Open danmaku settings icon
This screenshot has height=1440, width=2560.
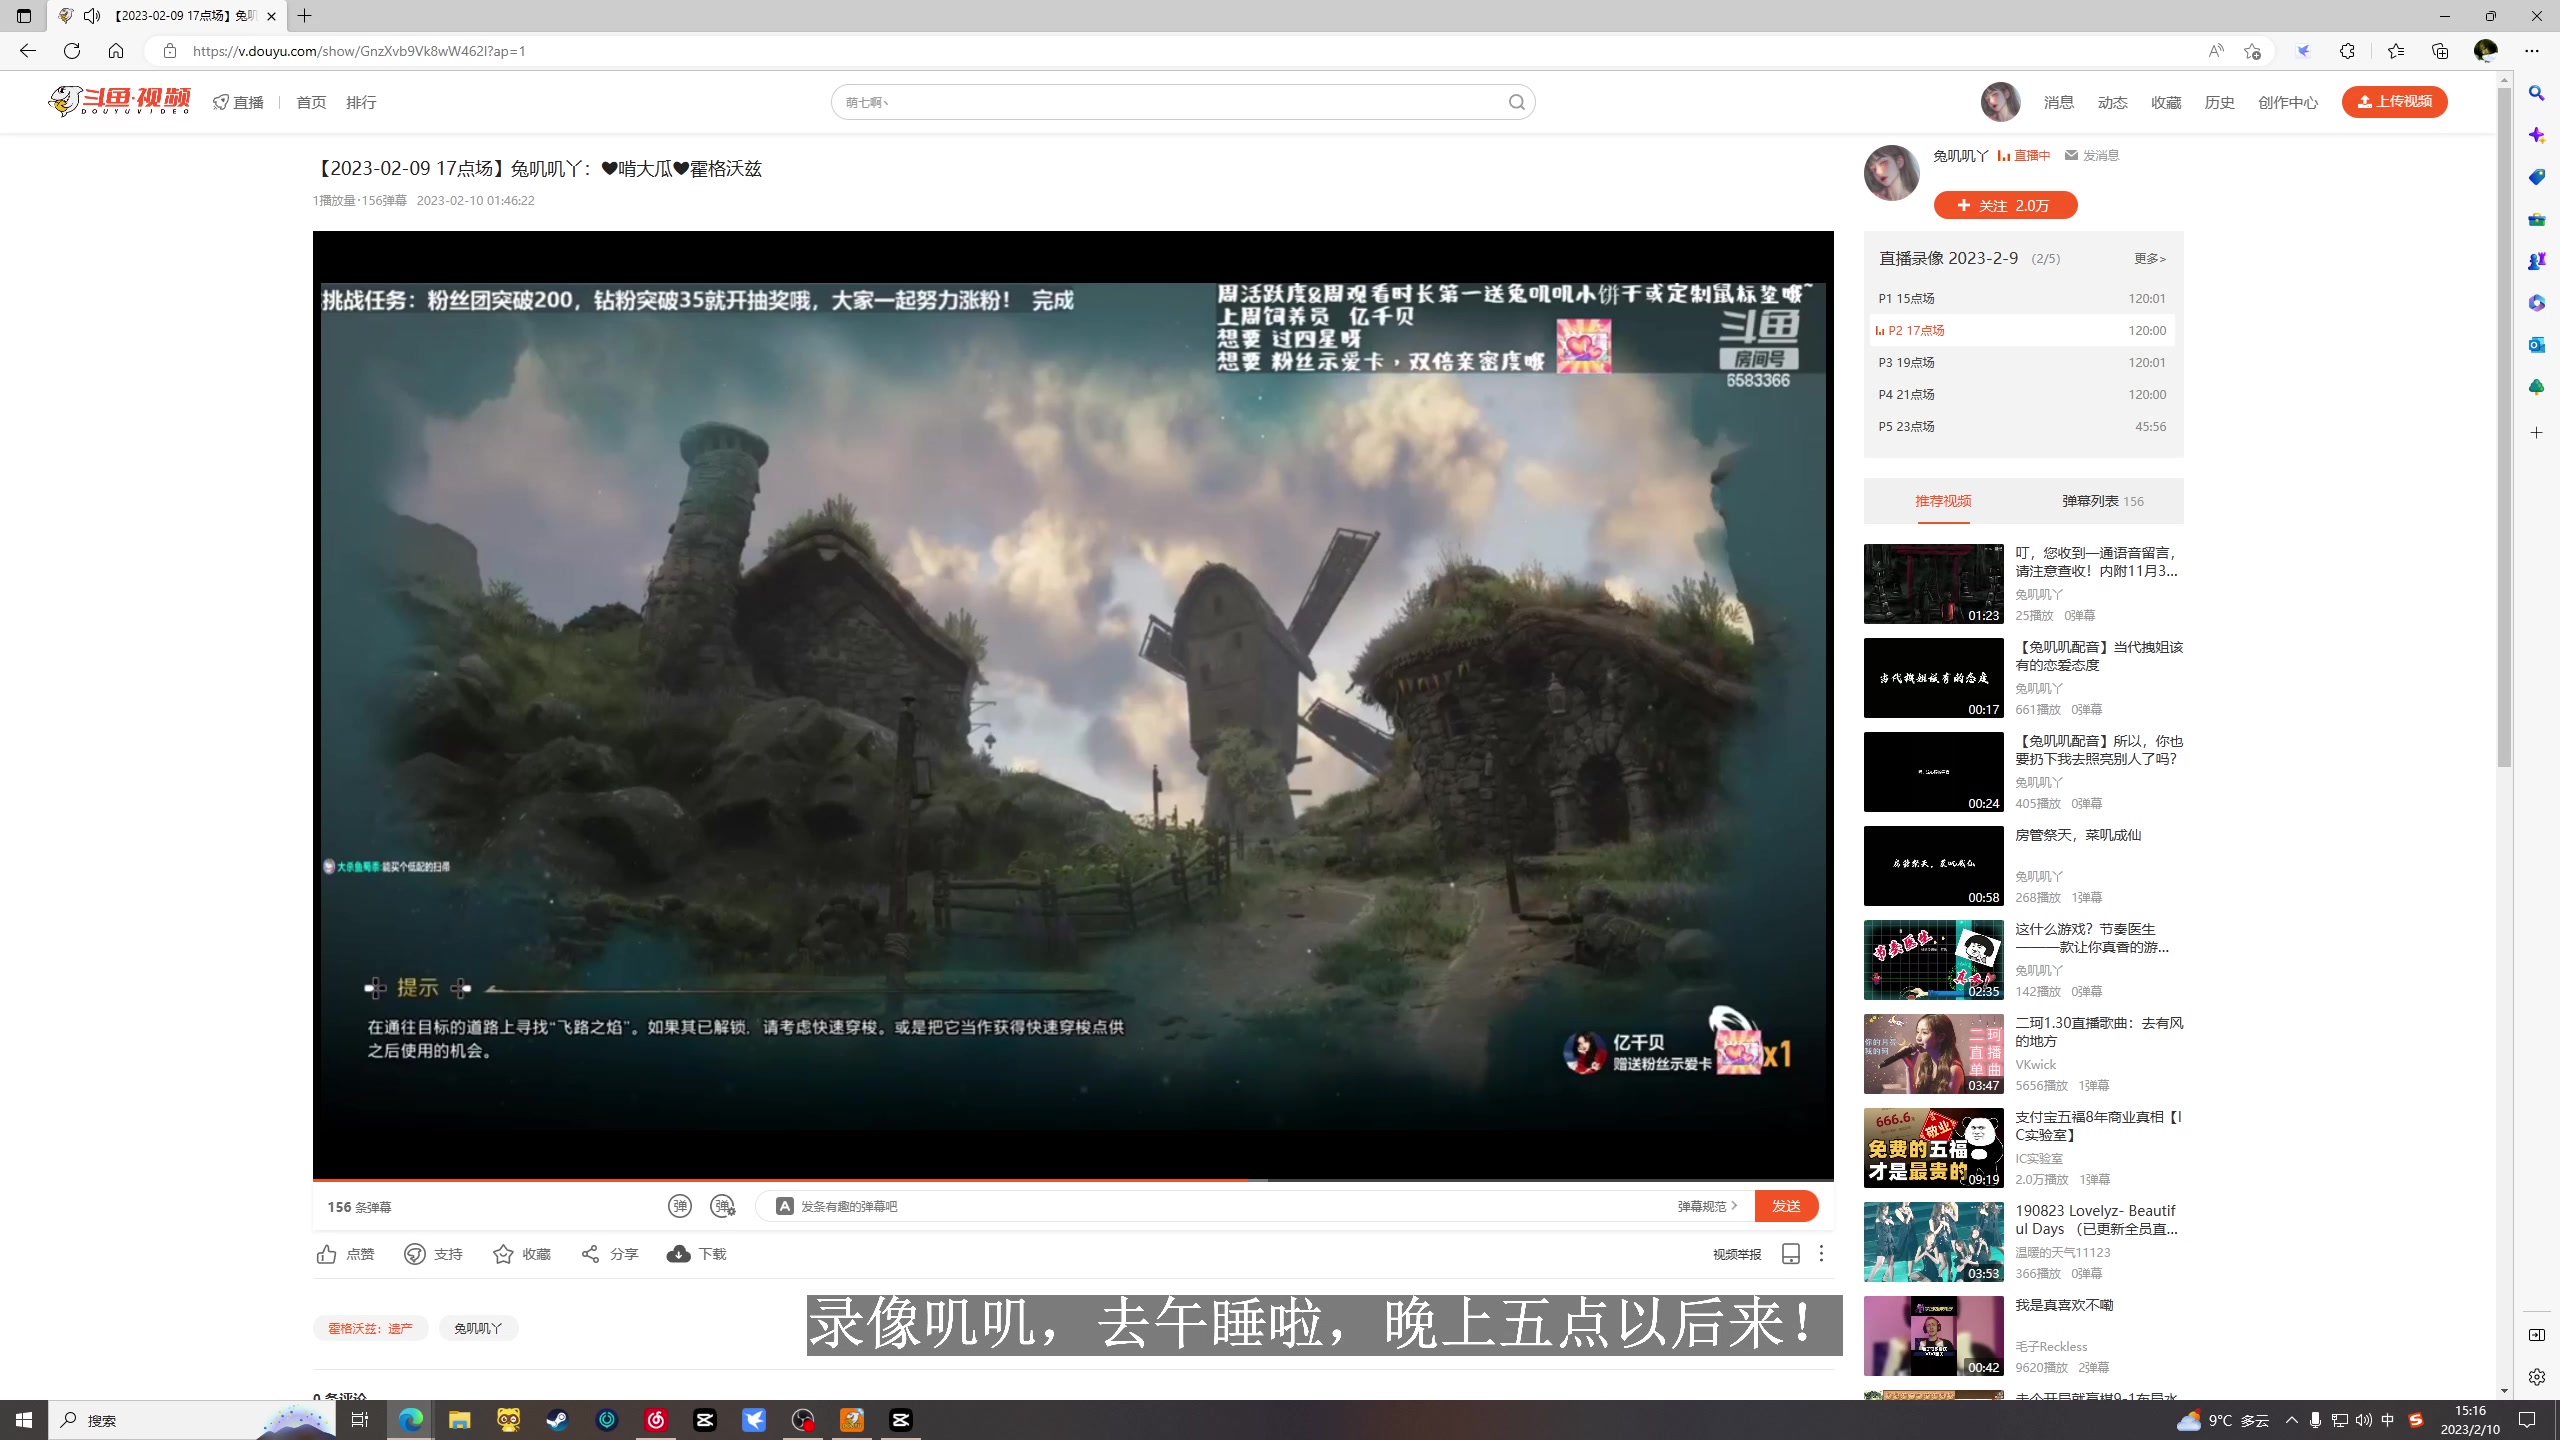tap(722, 1206)
